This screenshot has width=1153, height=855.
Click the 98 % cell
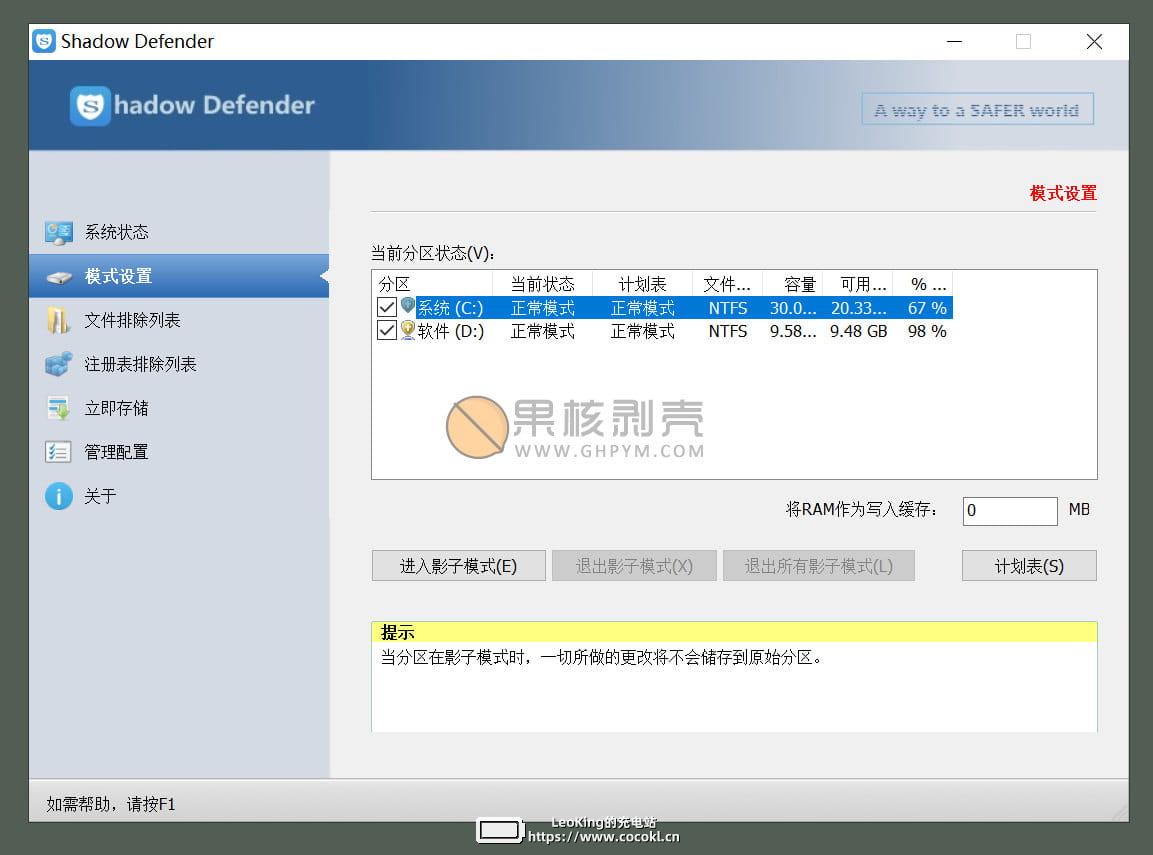click(x=927, y=332)
